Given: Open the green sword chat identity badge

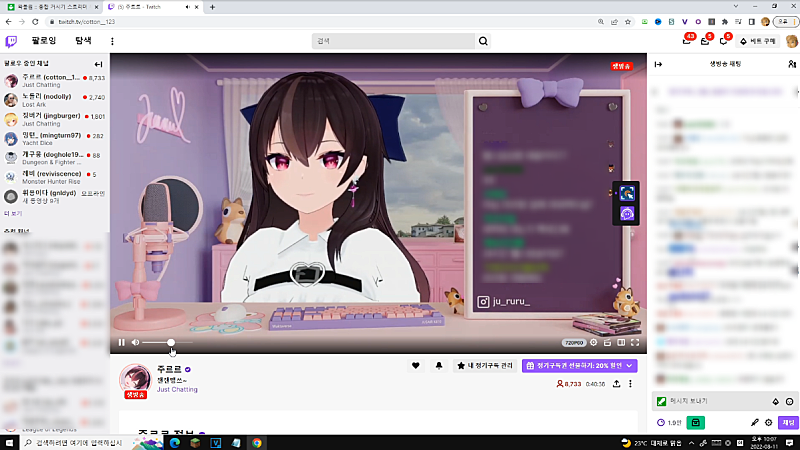Looking at the screenshot, I should coord(662,402).
